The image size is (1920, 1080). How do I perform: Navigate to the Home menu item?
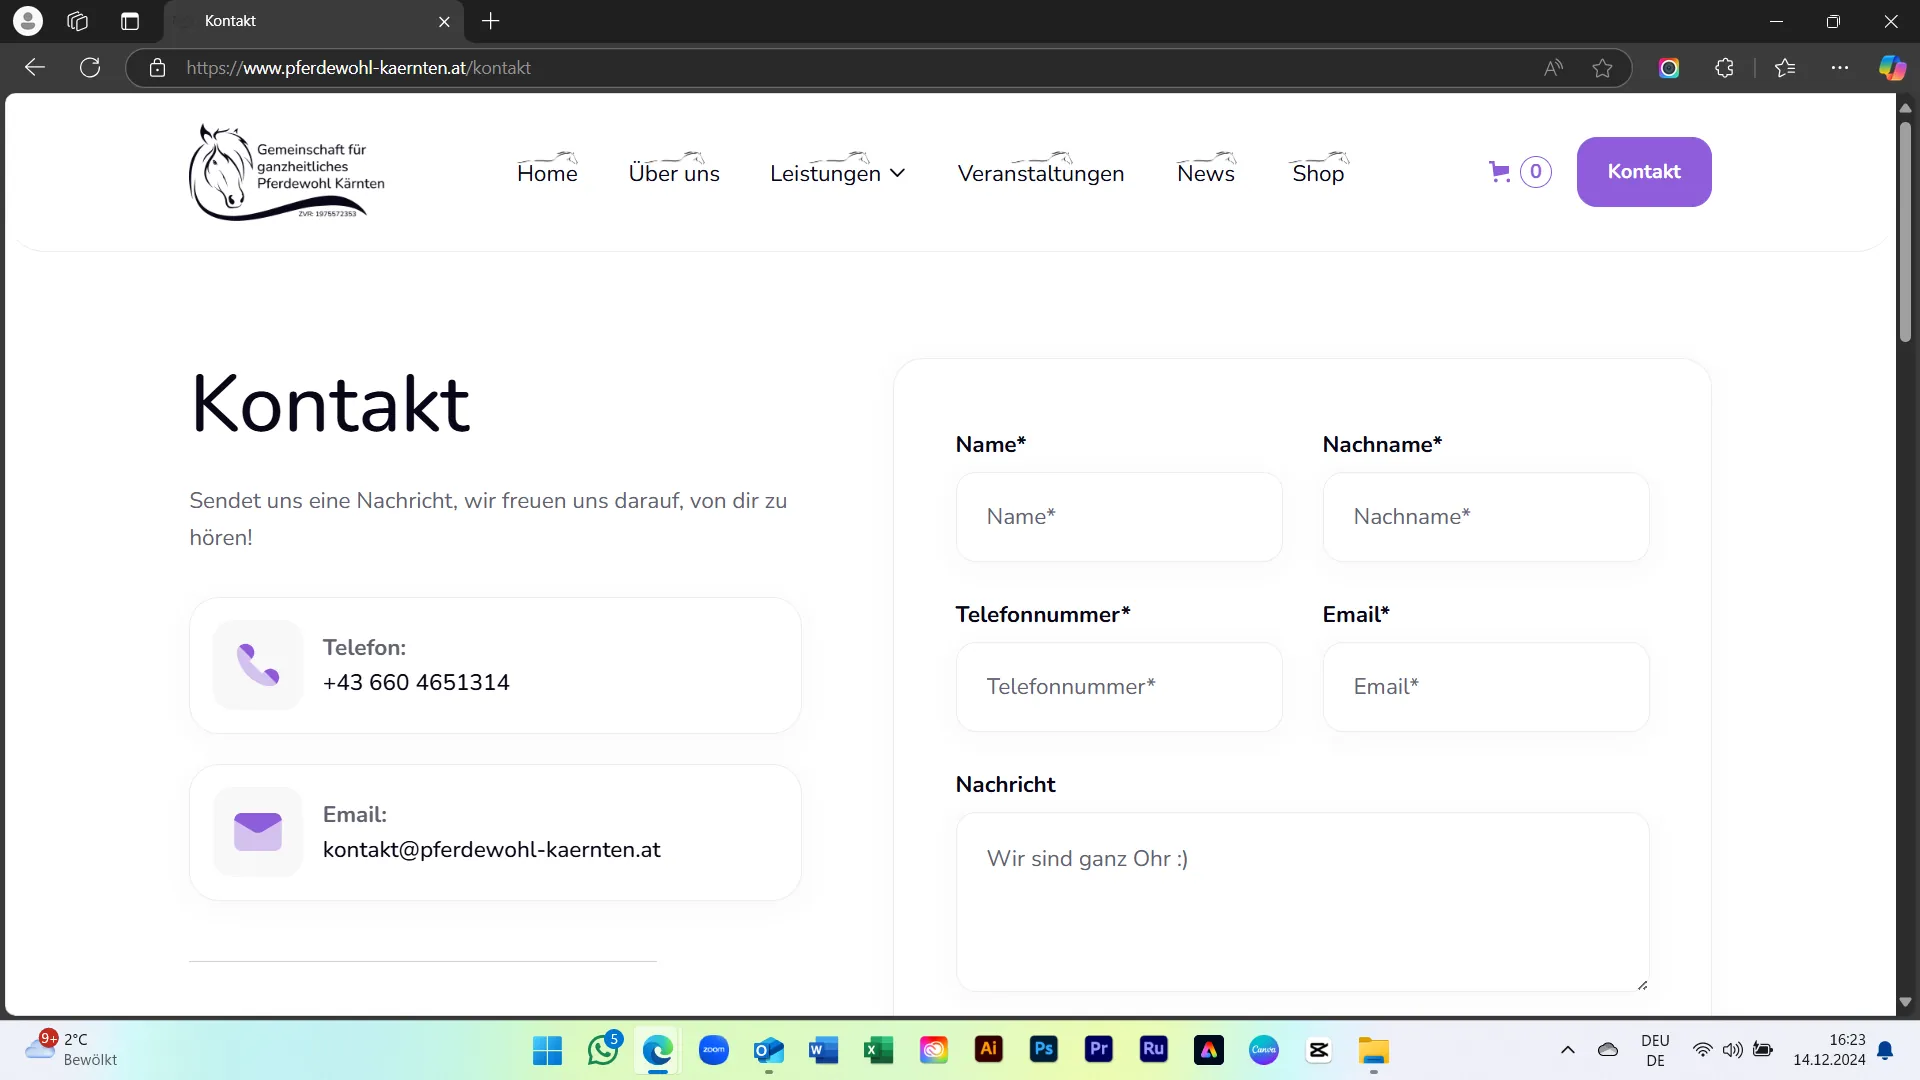[x=547, y=173]
